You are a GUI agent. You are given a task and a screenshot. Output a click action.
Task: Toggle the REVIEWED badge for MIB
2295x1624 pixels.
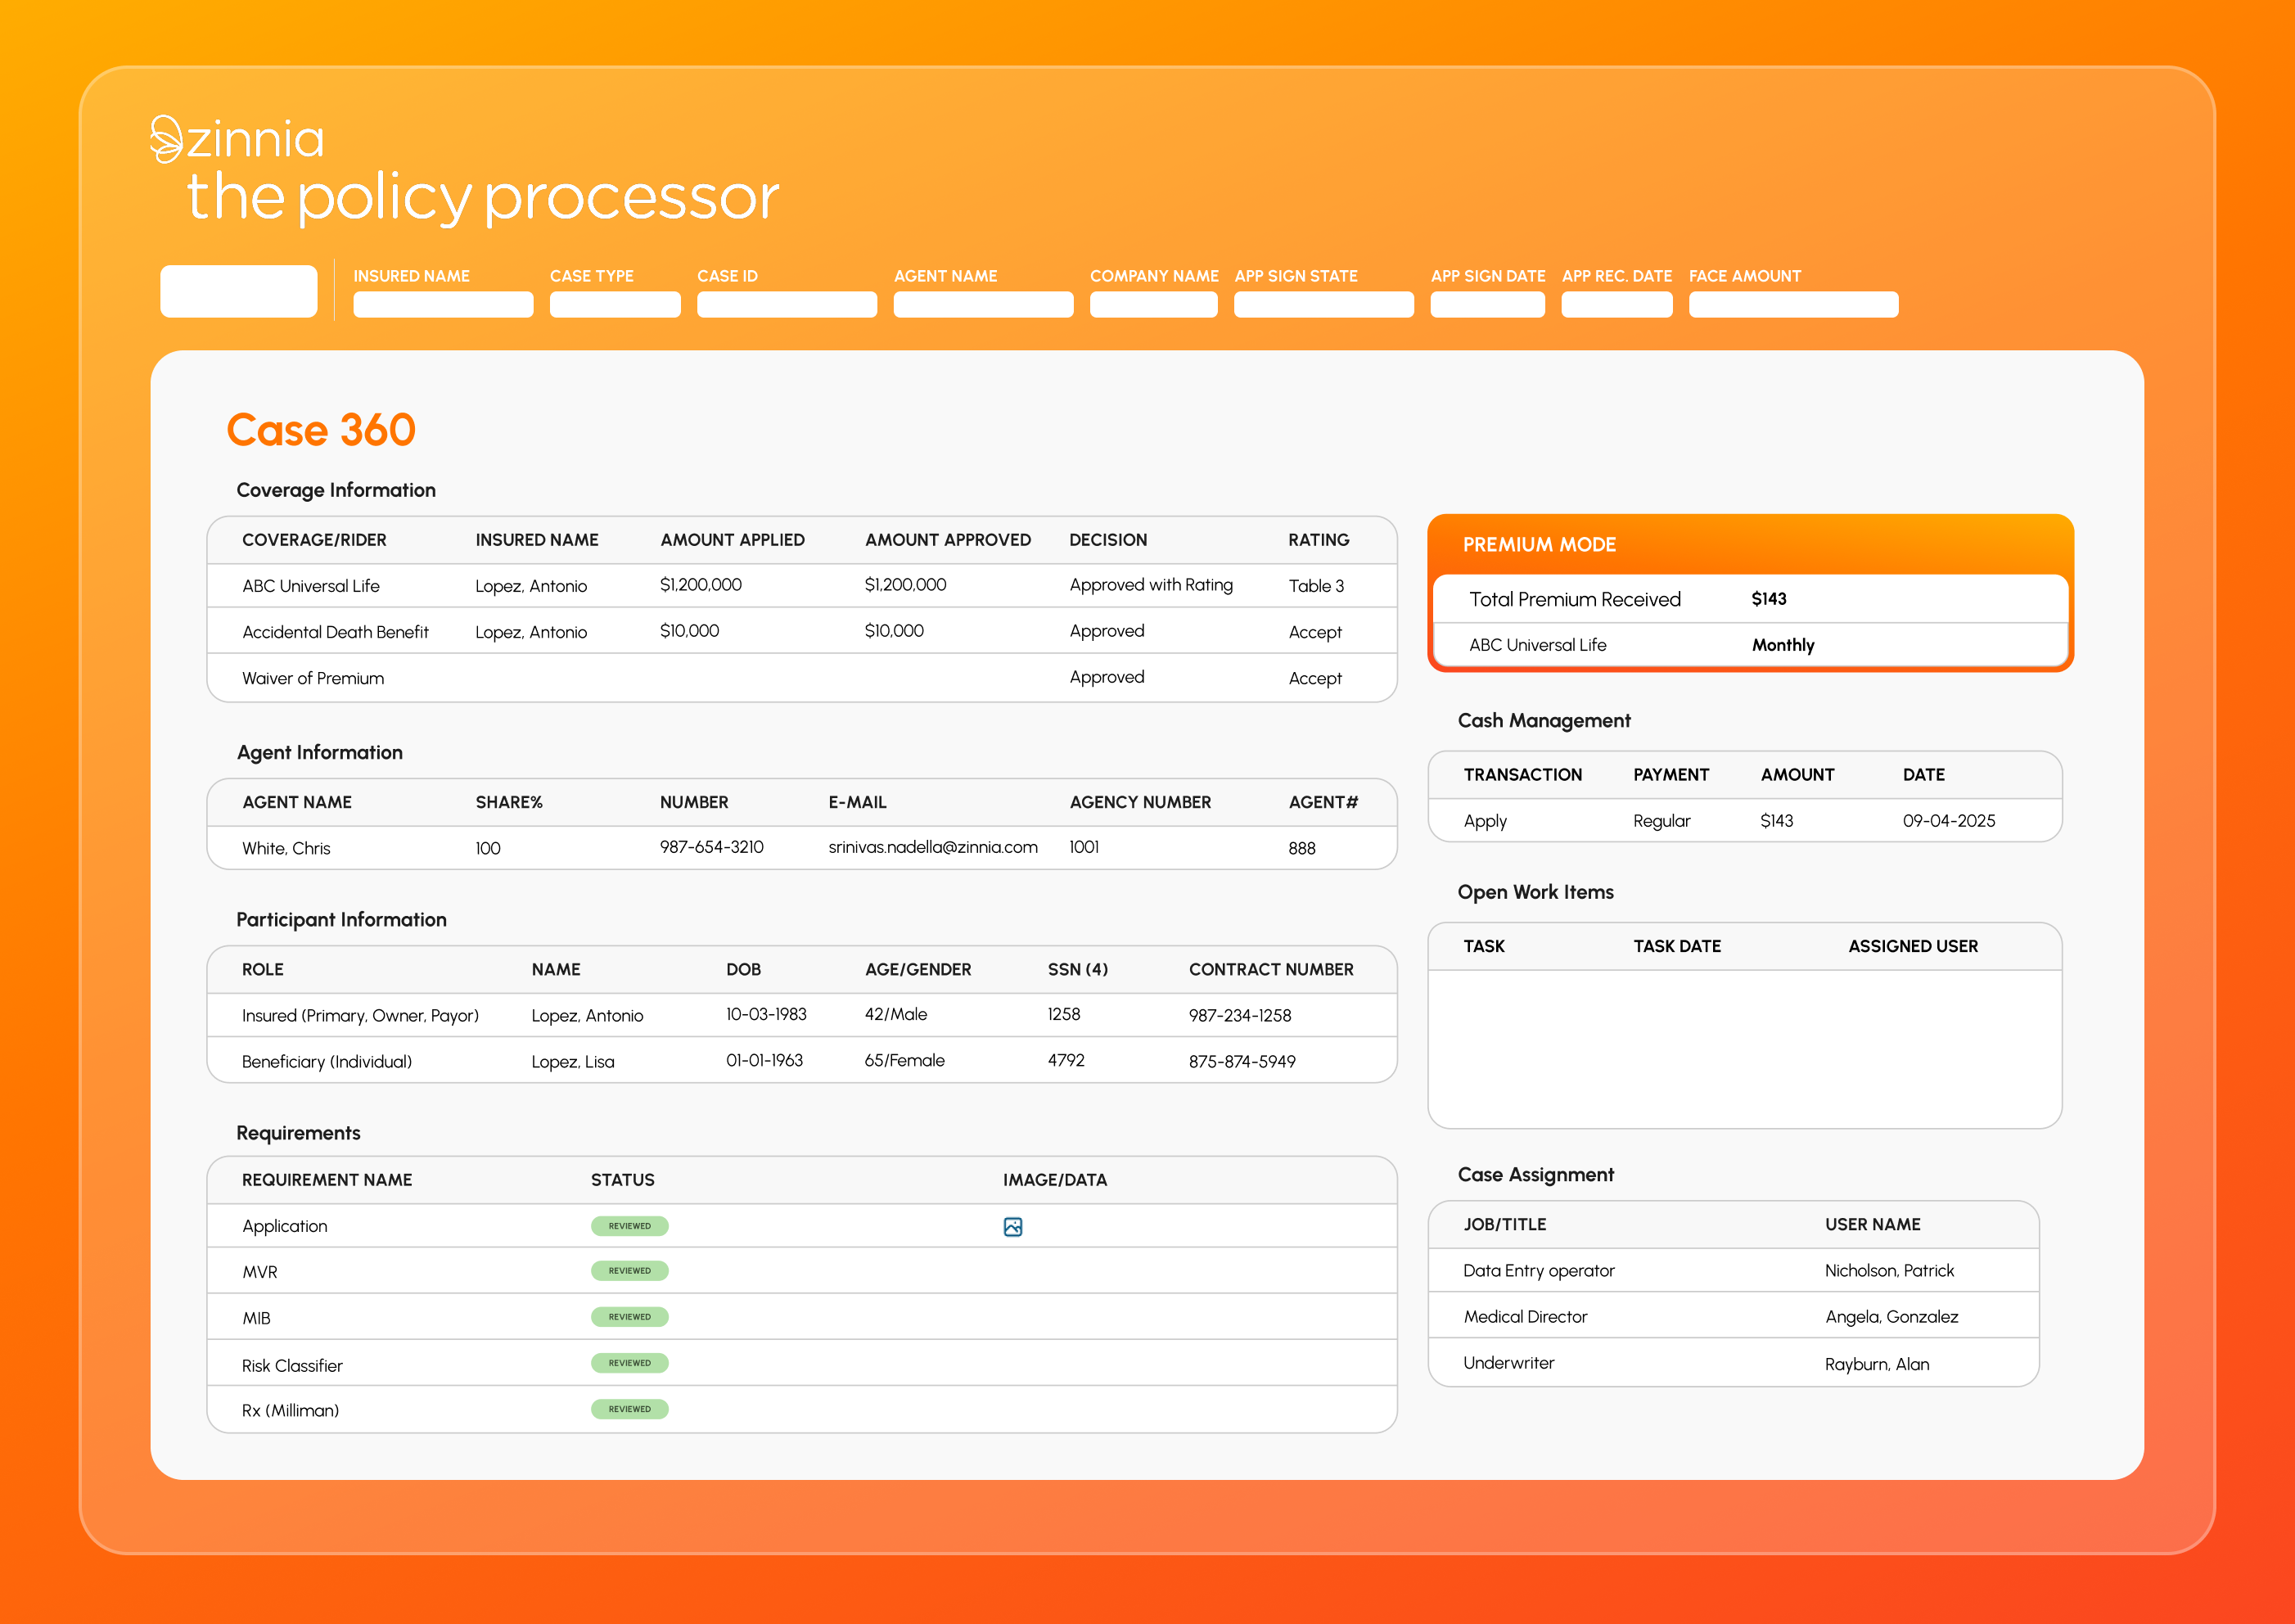click(629, 1317)
